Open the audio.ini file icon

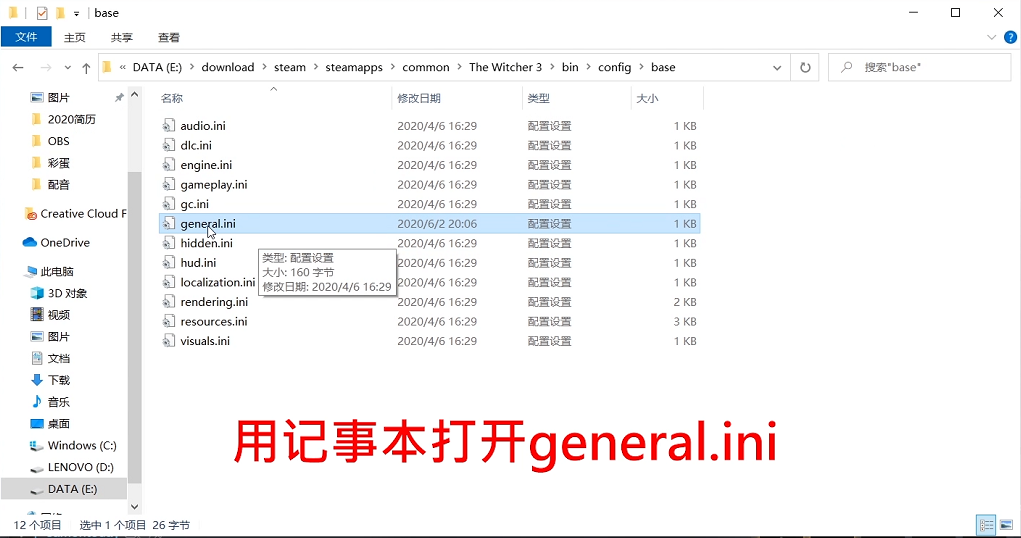(x=169, y=126)
